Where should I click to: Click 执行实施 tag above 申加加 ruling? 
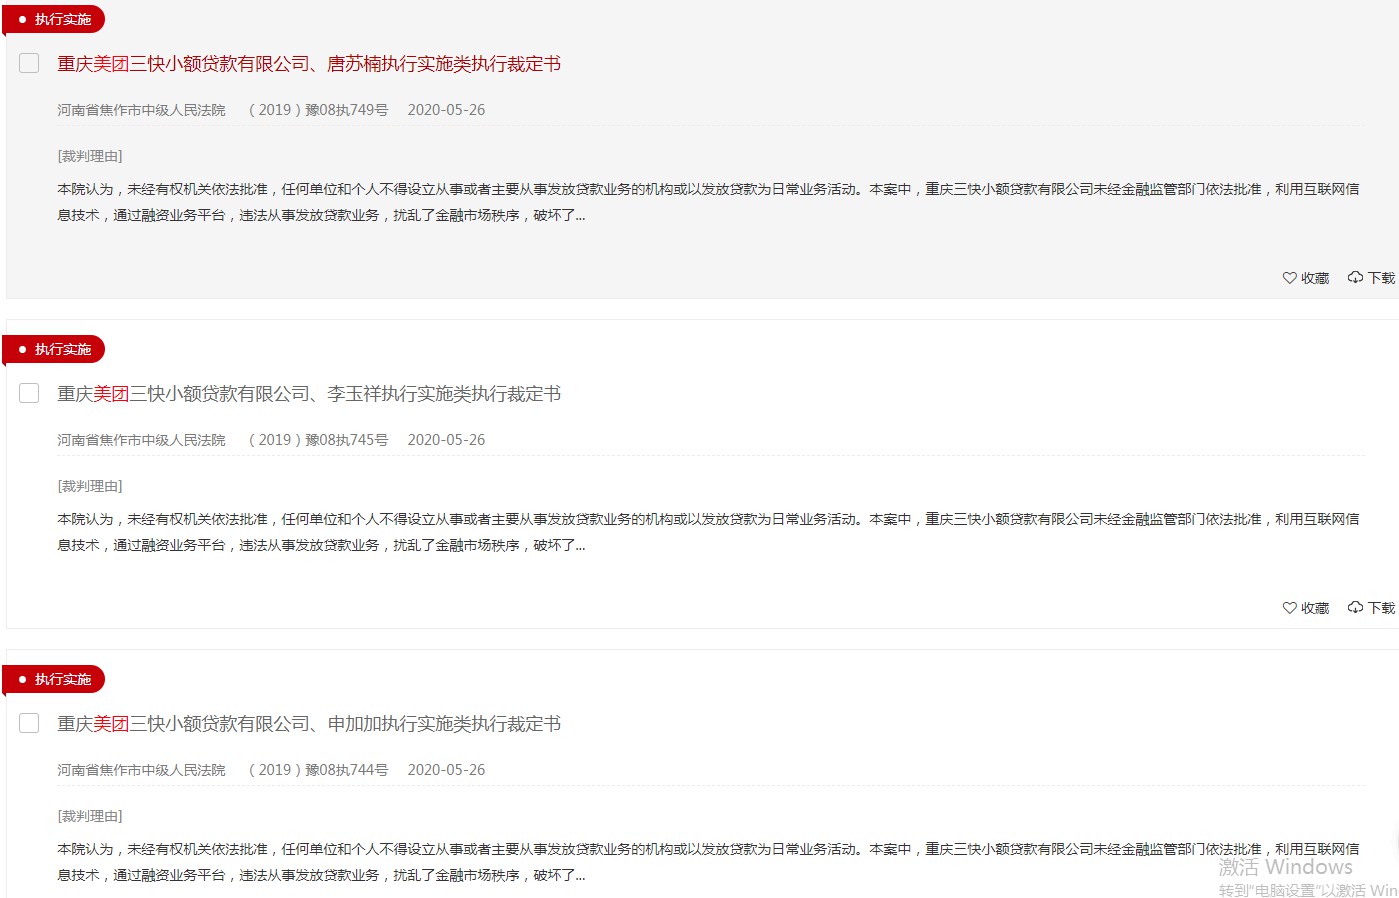(54, 679)
